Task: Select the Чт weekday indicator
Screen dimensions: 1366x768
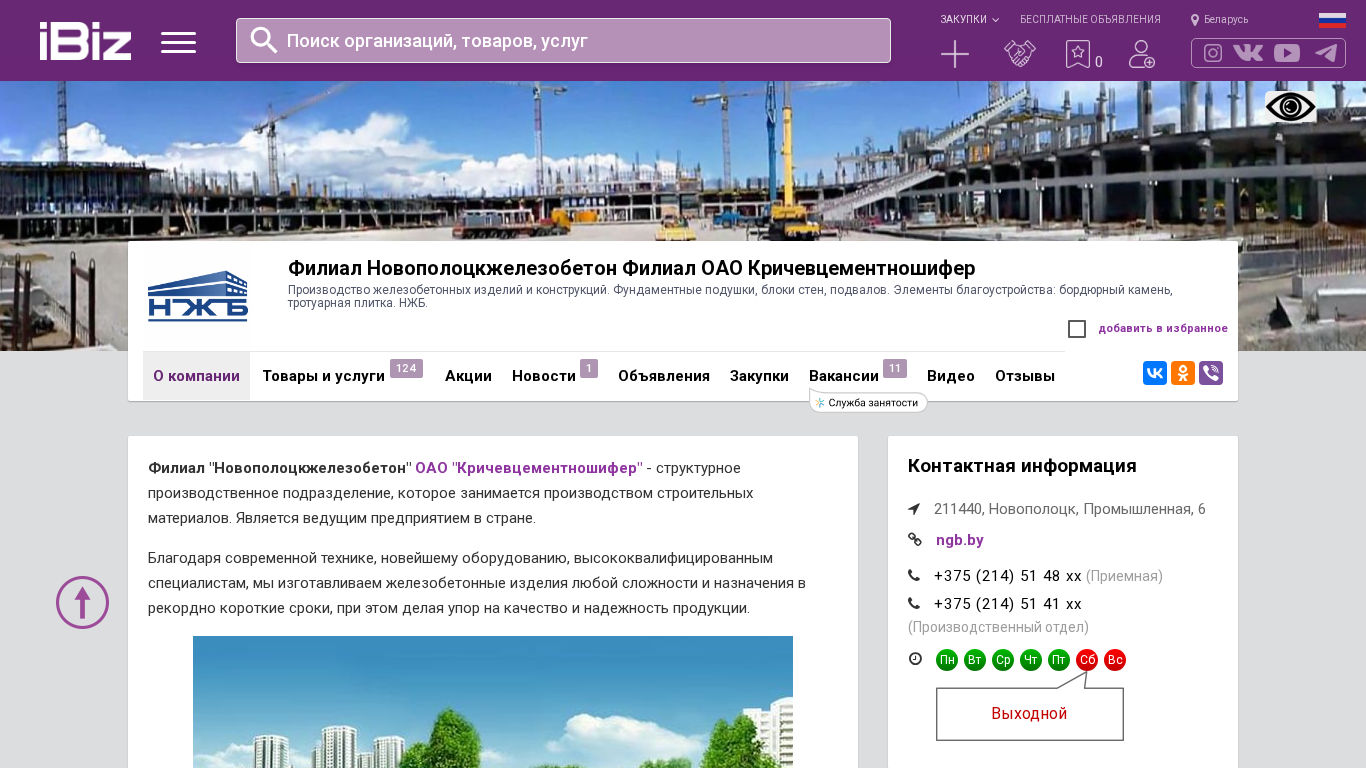Action: point(1031,660)
